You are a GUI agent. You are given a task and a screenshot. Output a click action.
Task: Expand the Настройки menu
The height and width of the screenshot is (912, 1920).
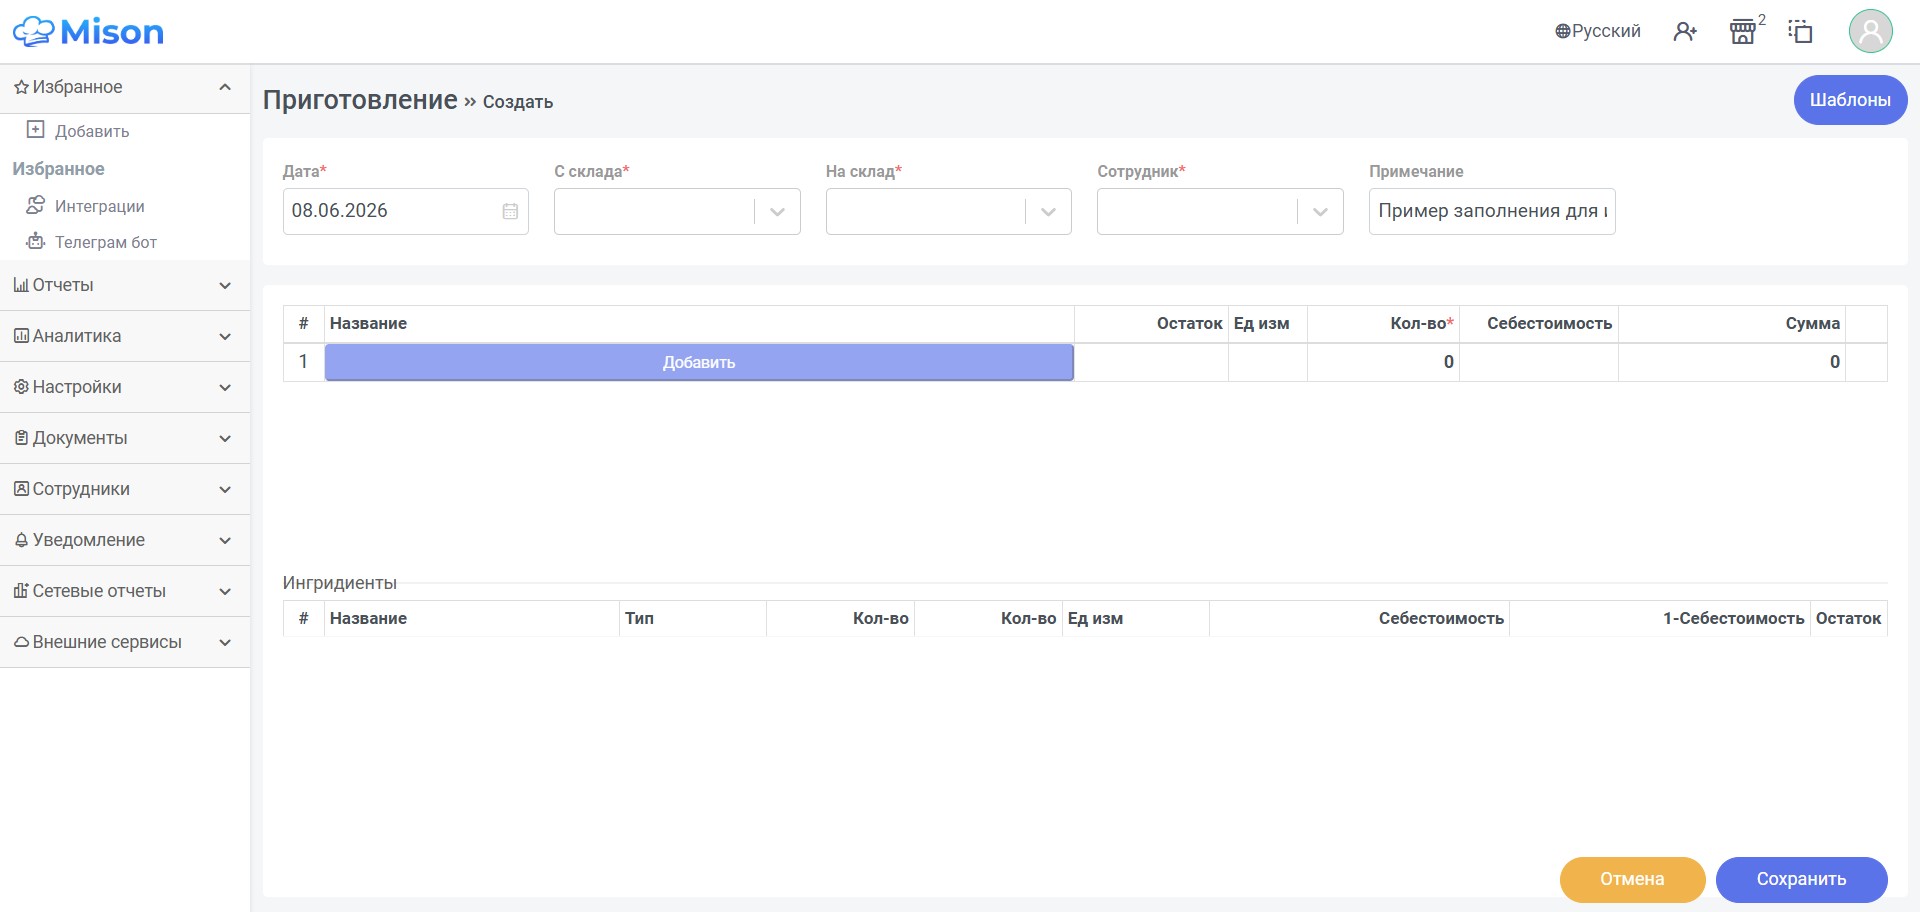[x=124, y=387]
